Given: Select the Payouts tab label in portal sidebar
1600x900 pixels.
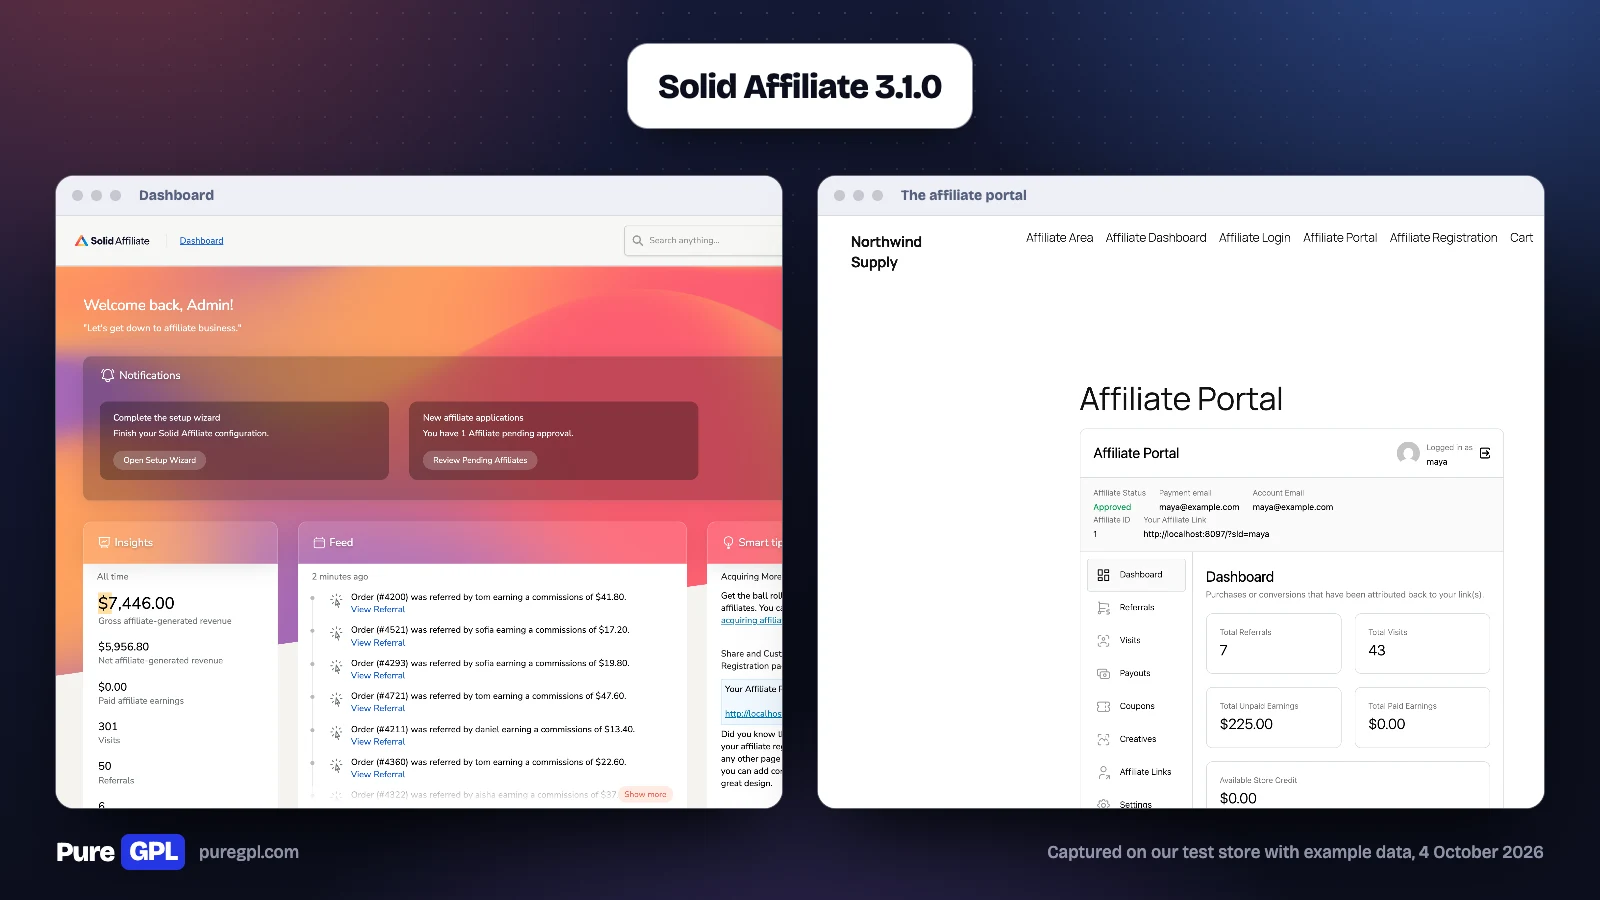Looking at the screenshot, I should coord(1135,673).
